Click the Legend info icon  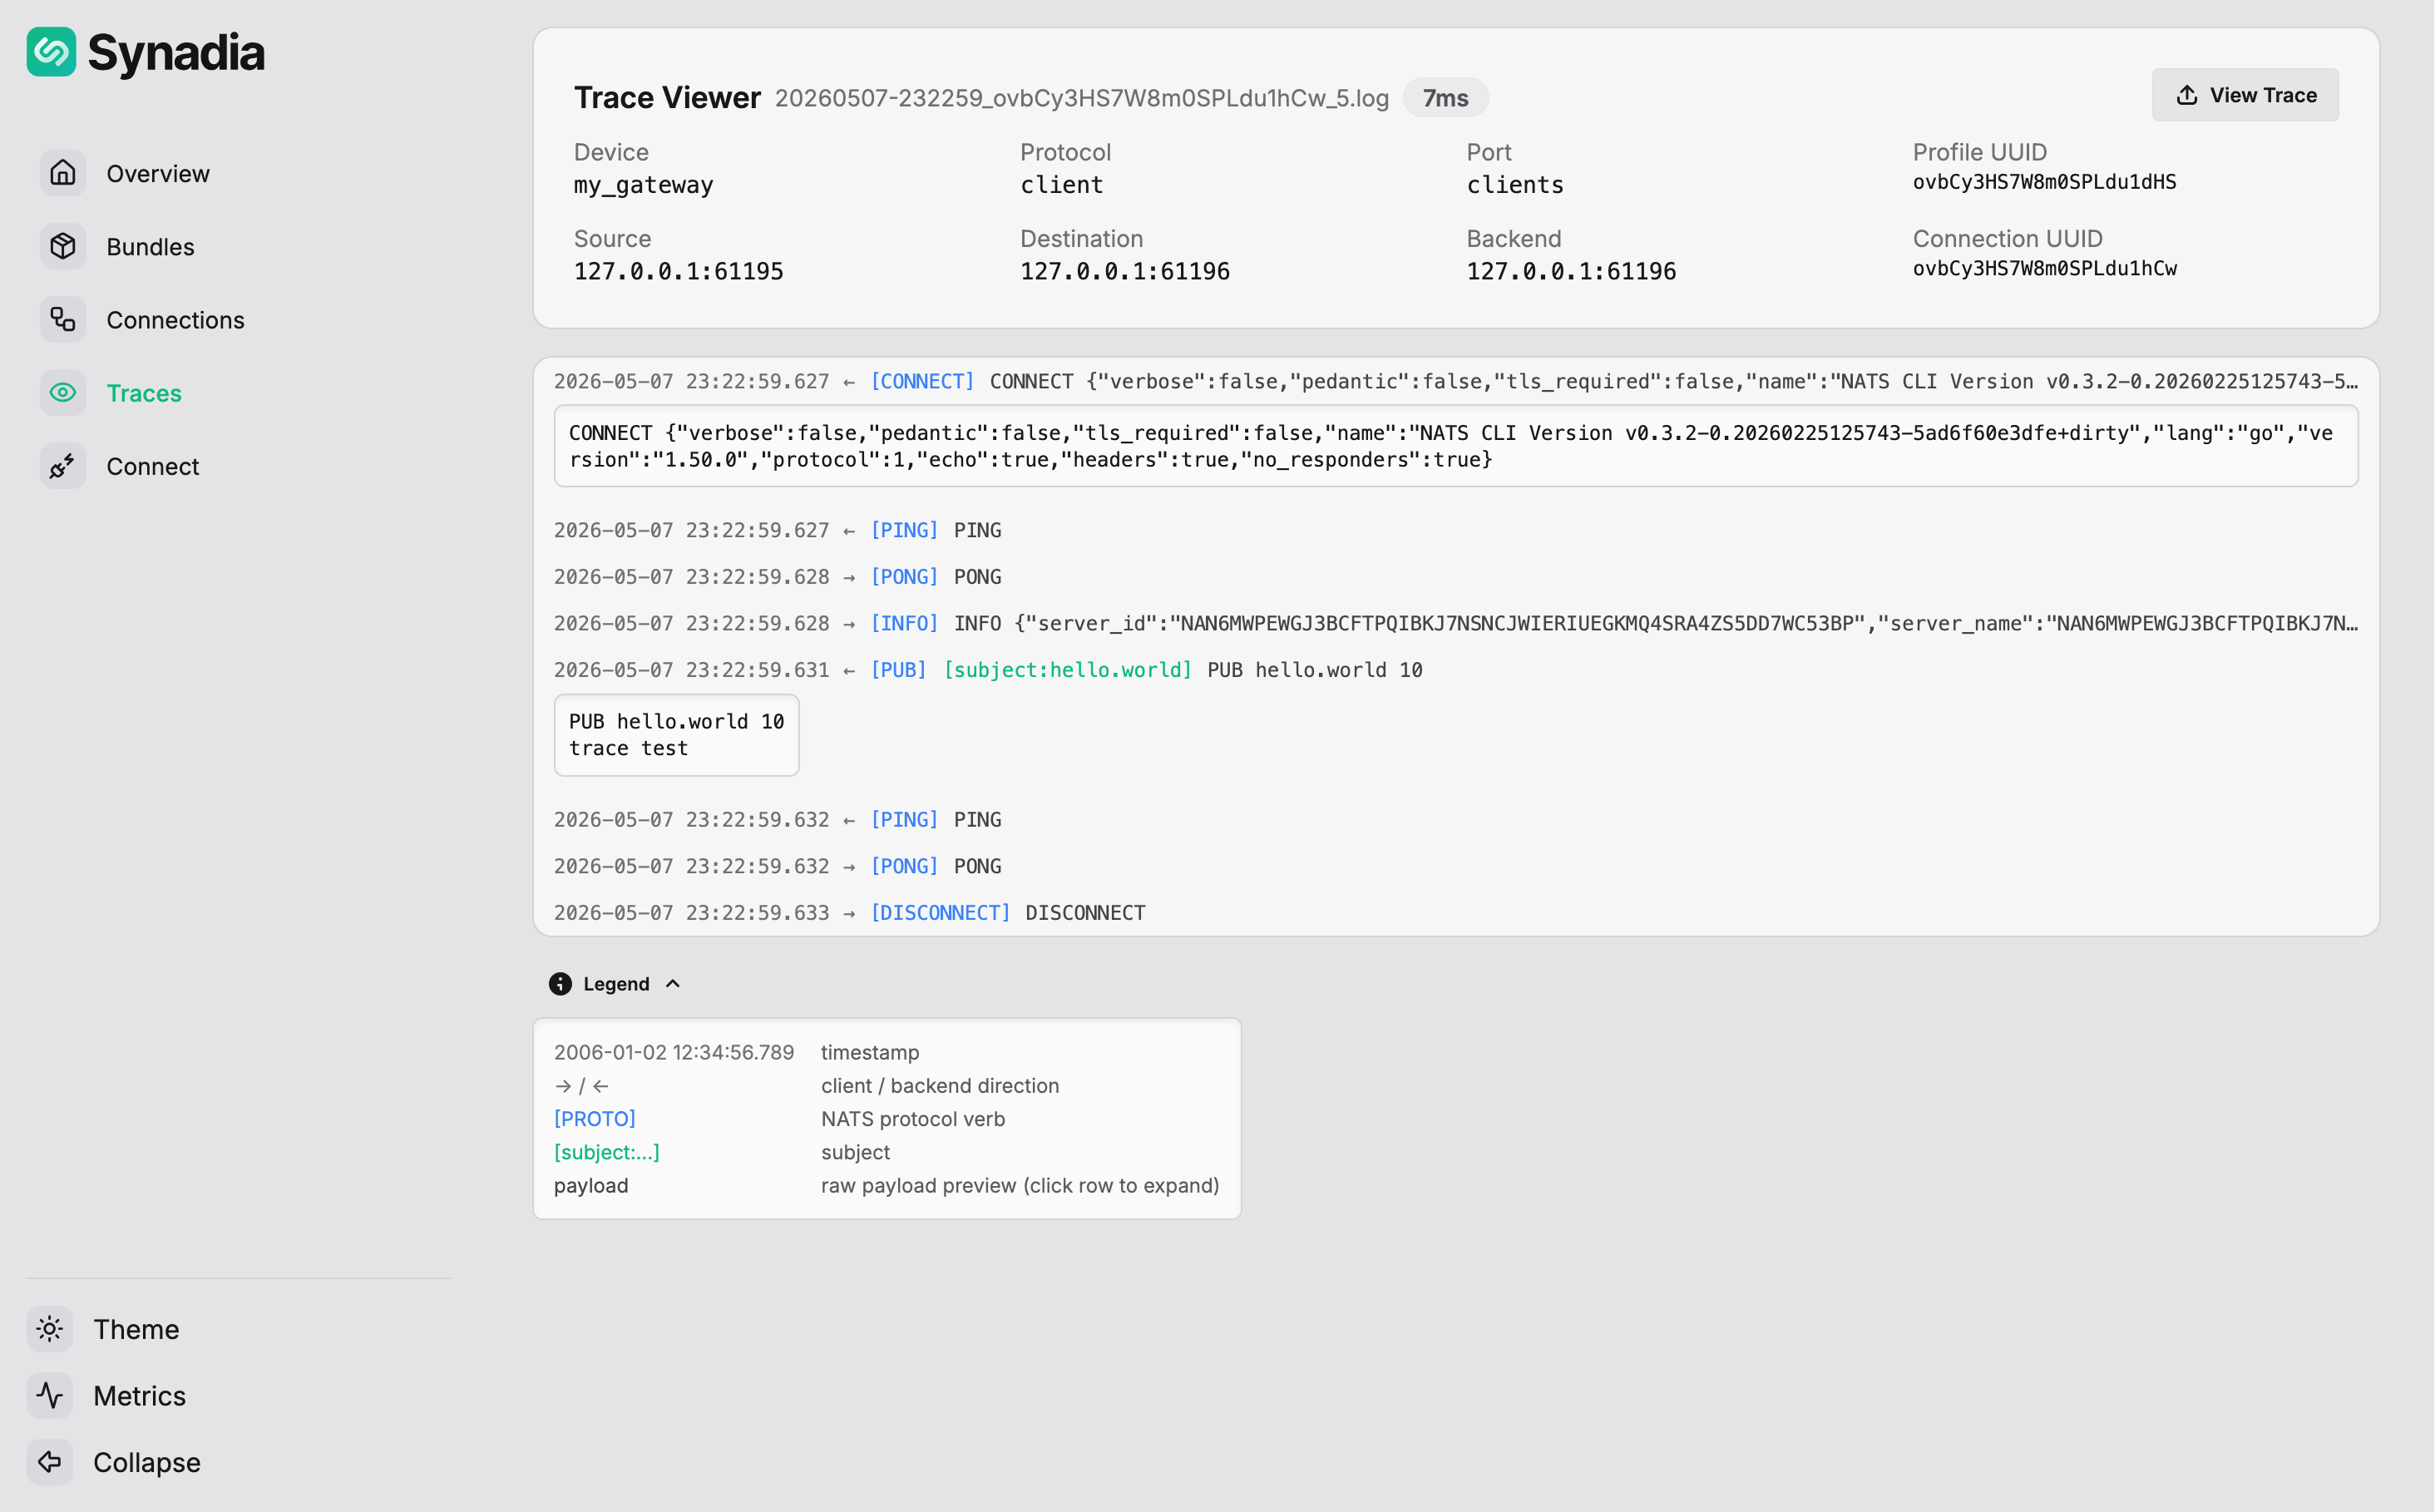pos(560,984)
